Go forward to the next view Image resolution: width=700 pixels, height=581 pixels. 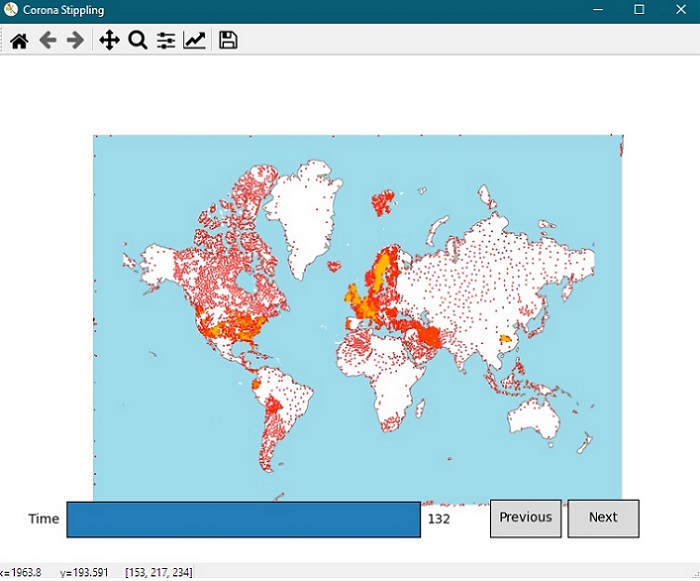75,40
